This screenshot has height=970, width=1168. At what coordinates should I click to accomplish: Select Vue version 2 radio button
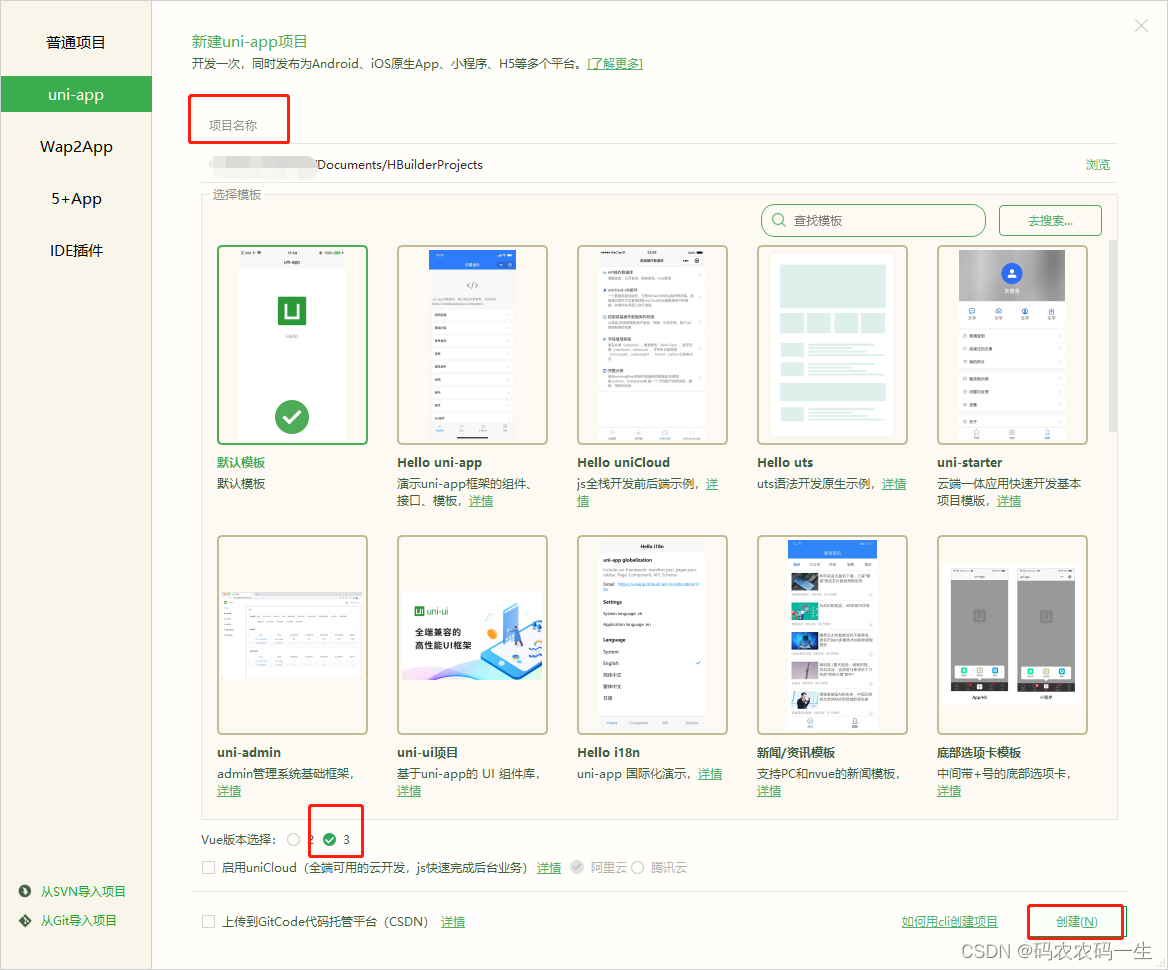point(293,840)
